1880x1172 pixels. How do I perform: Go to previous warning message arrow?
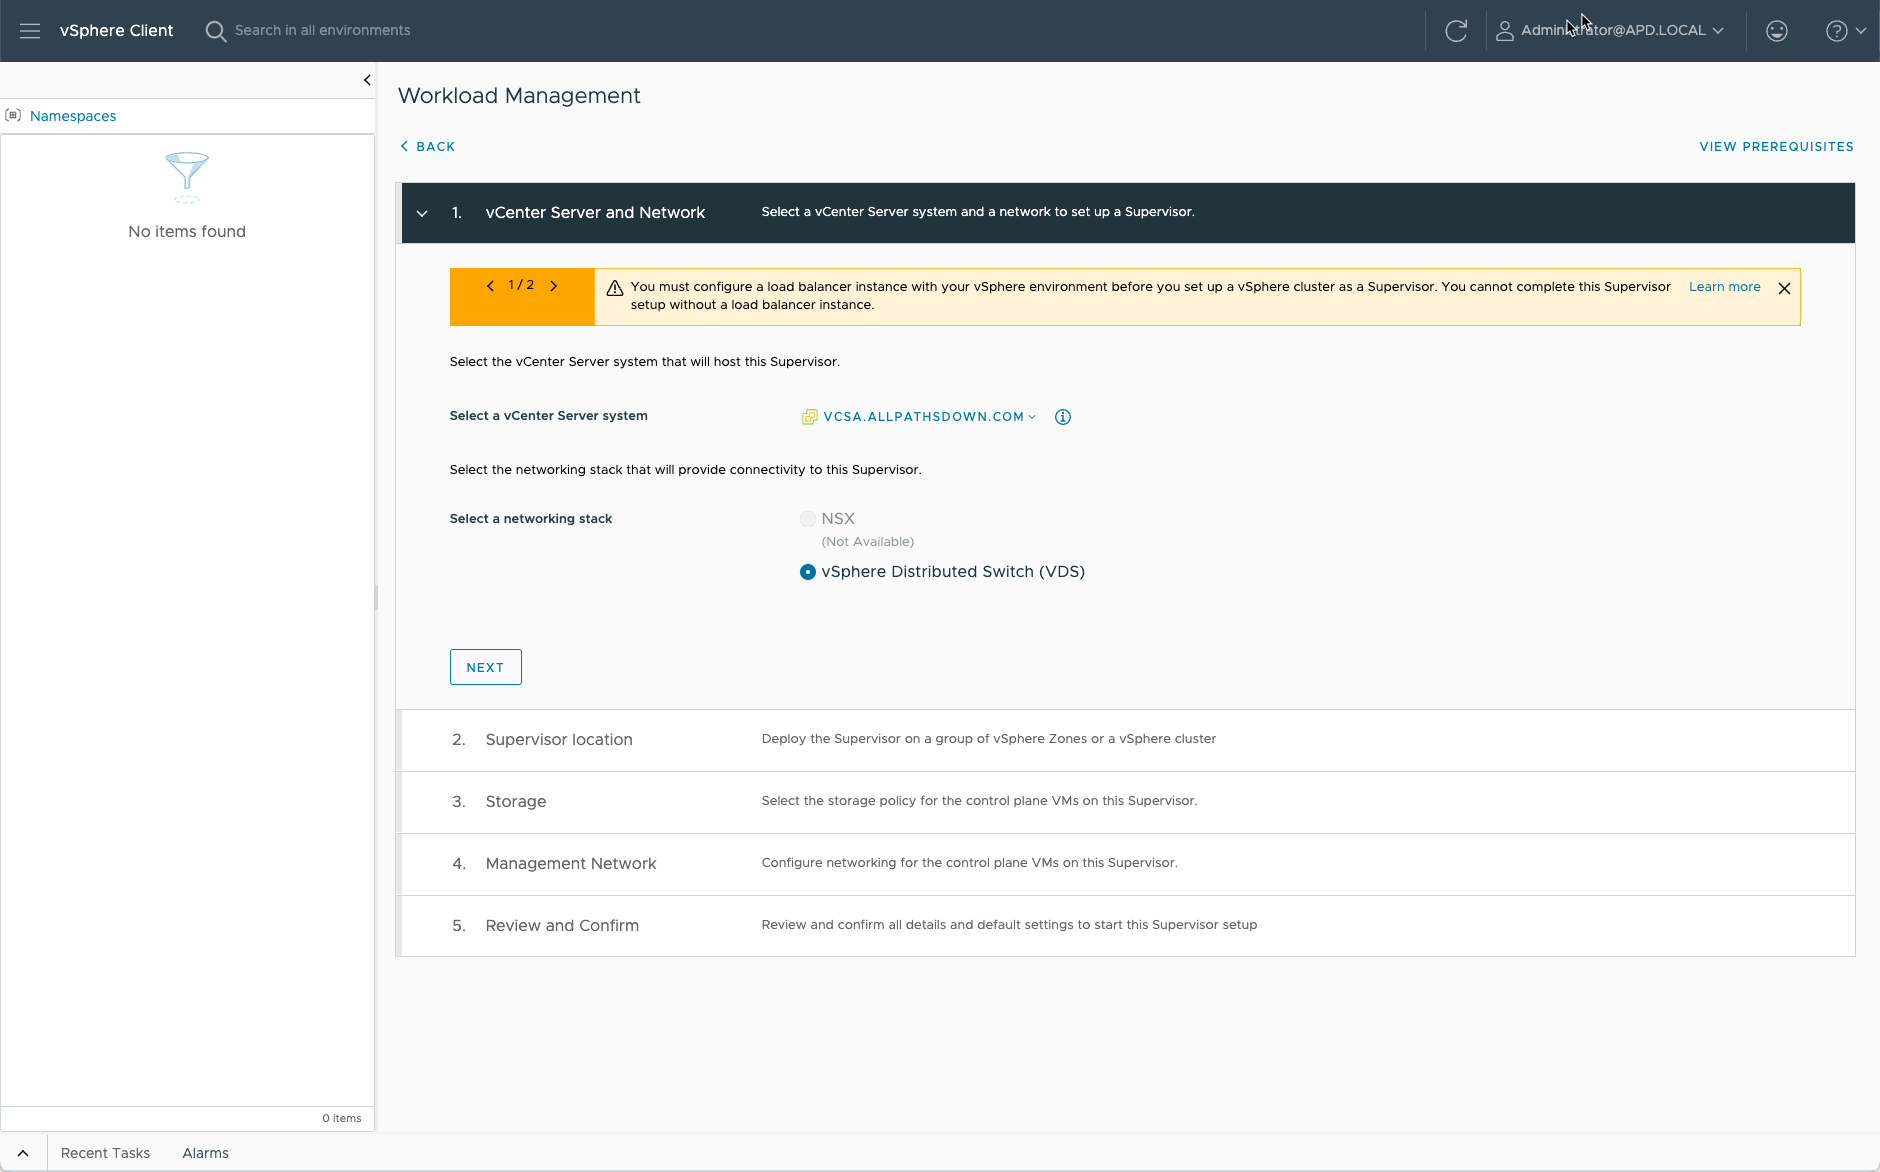tap(490, 286)
